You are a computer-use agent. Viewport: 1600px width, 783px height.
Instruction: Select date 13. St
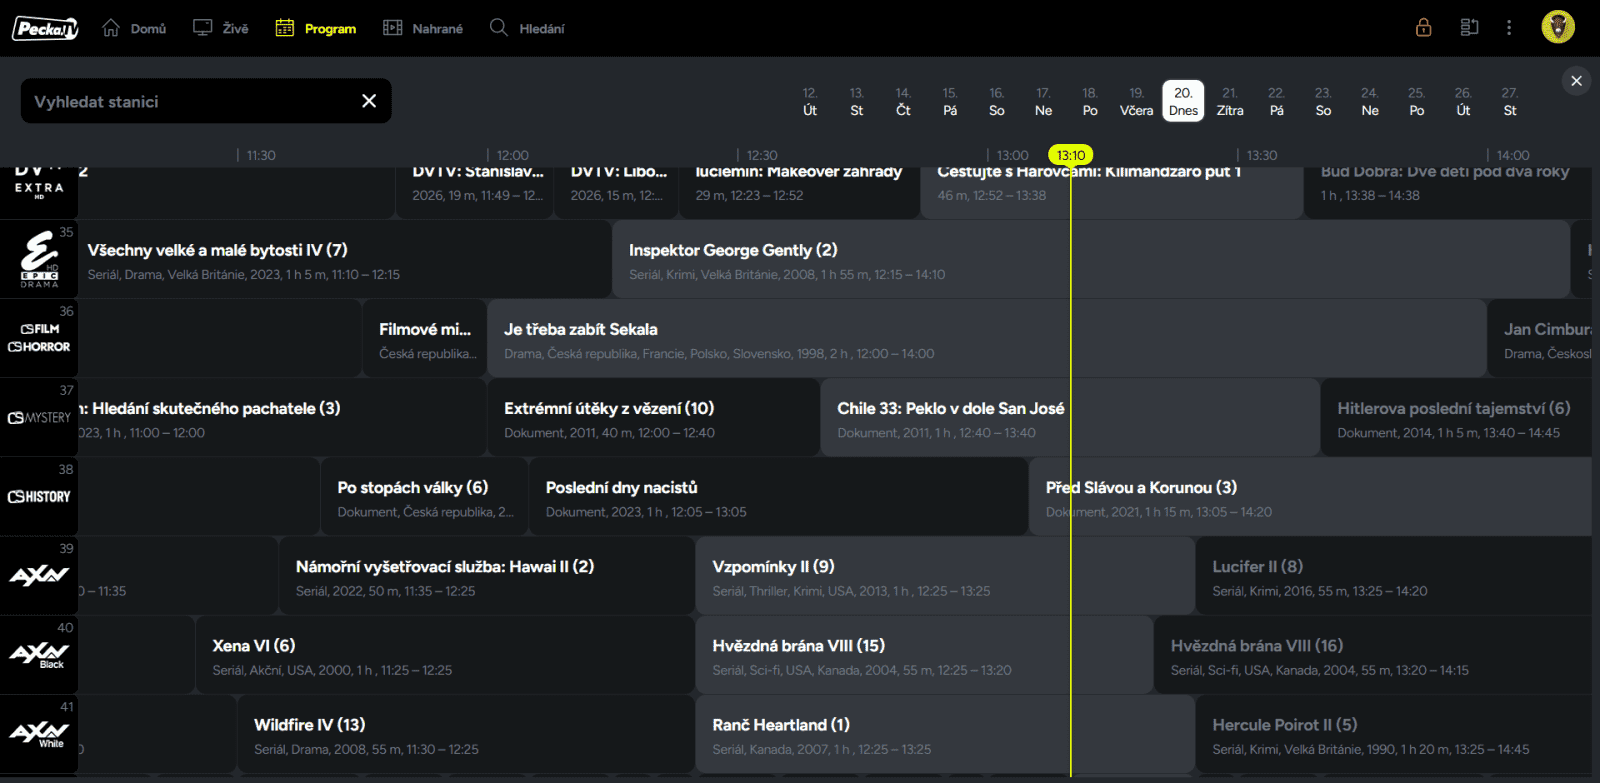857,101
